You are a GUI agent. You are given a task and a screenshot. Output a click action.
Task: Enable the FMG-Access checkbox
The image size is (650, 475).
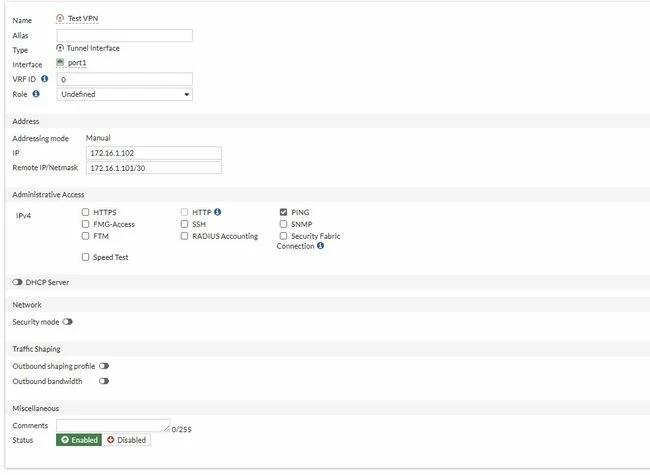[x=85, y=224]
